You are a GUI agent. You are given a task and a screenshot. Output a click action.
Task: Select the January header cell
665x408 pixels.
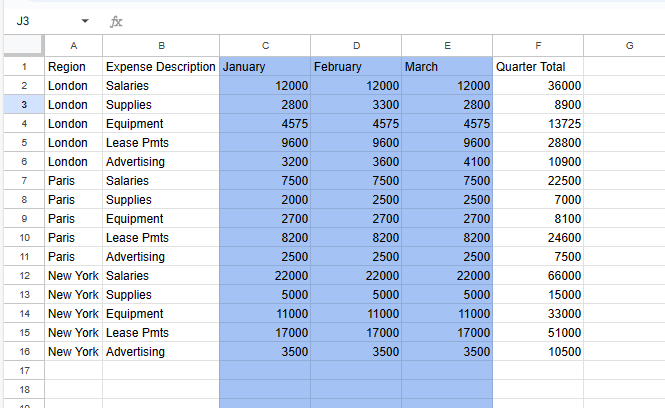tap(265, 67)
